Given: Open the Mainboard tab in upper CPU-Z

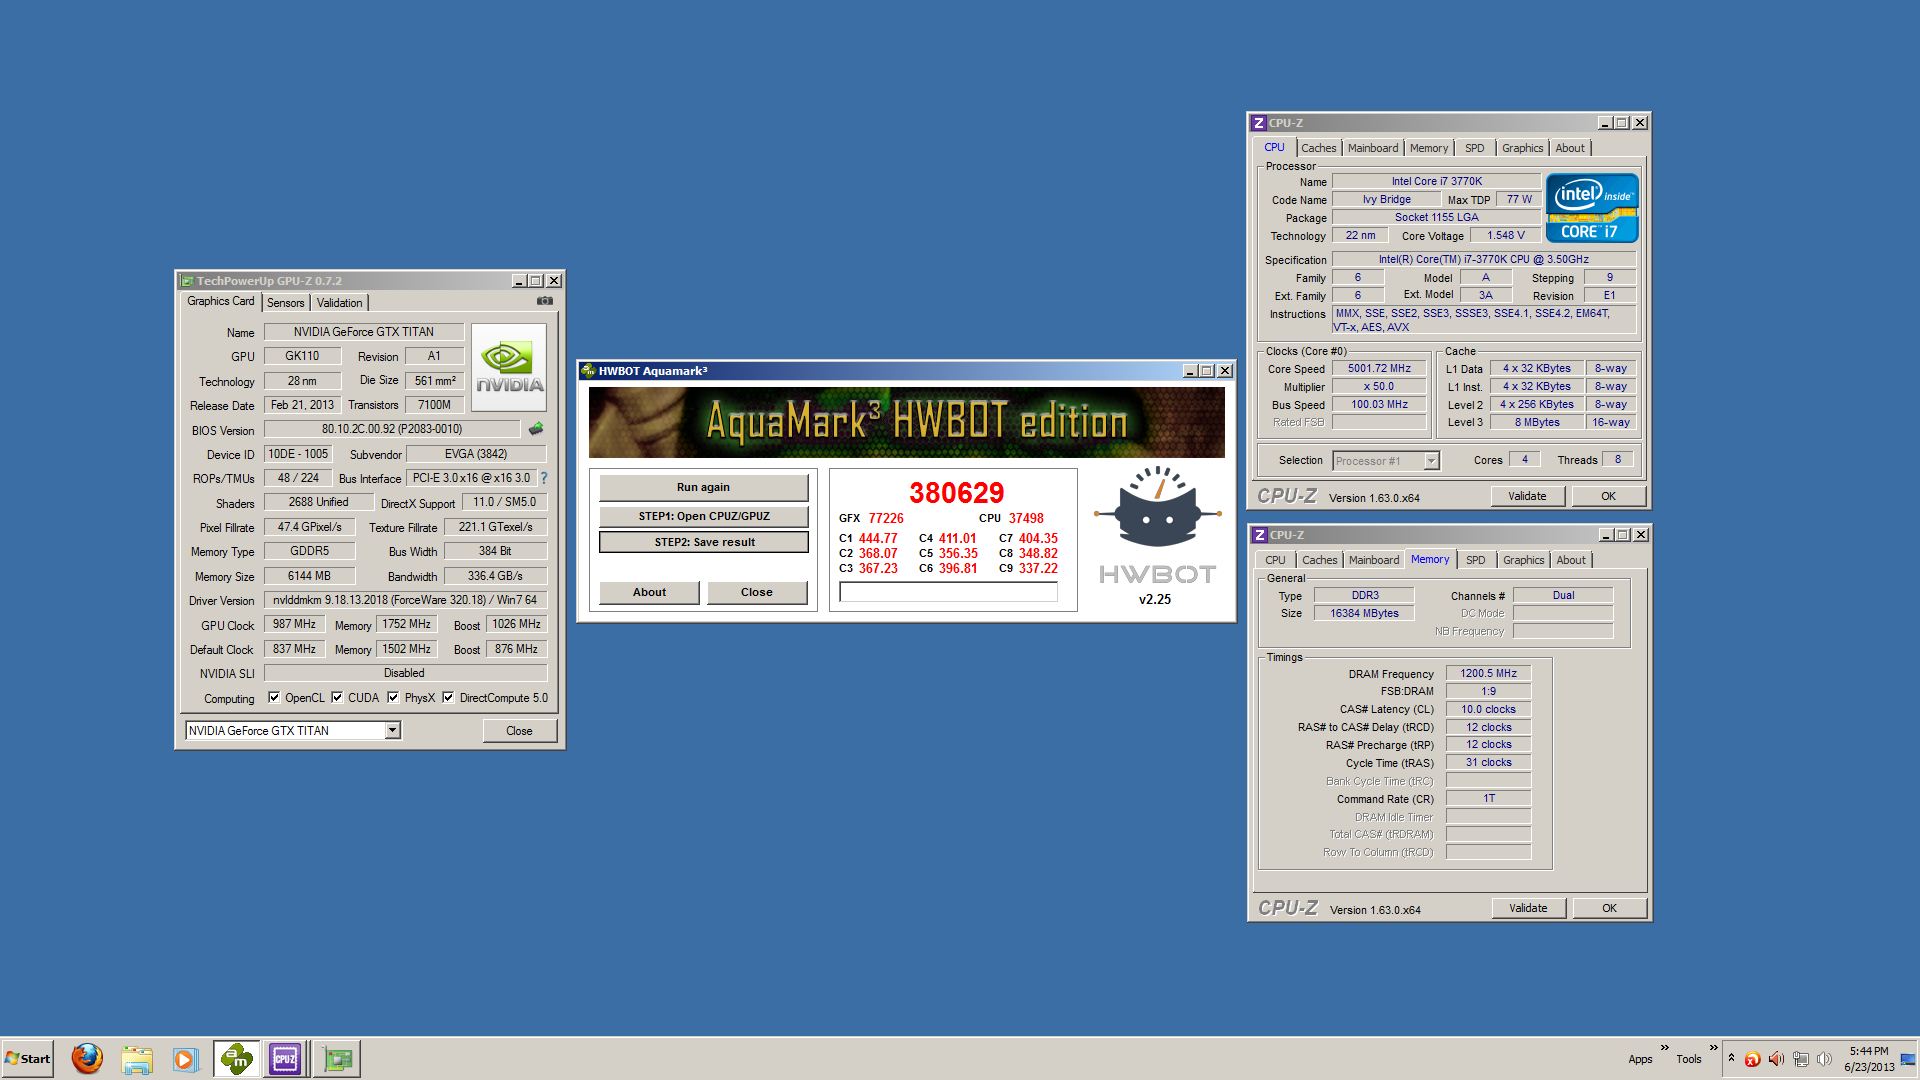Looking at the screenshot, I should 1372,148.
